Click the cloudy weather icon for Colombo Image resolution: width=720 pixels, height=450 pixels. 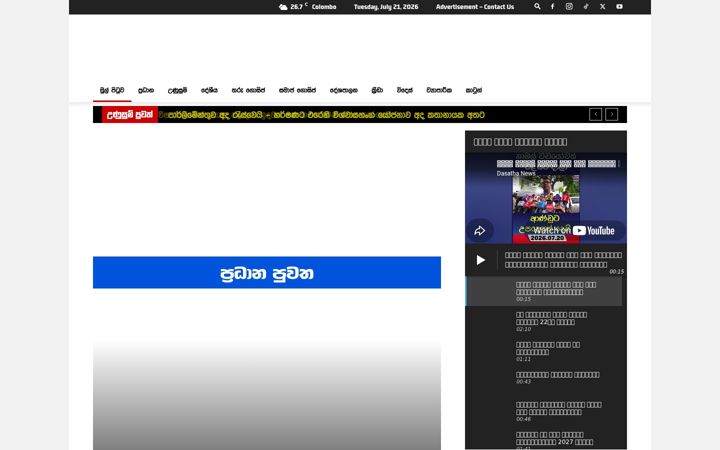[x=283, y=7]
